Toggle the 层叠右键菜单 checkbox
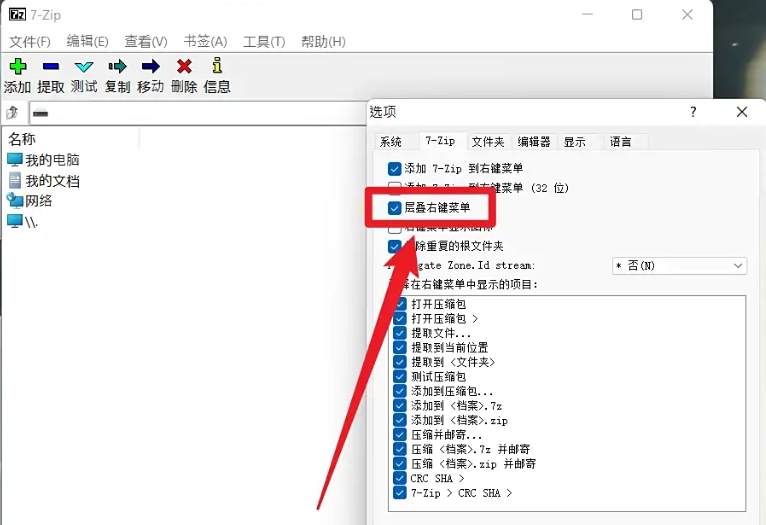The image size is (766, 525). [394, 208]
